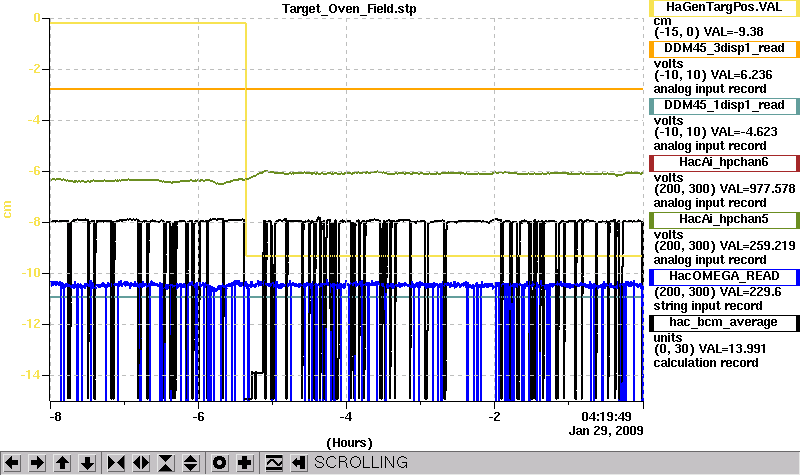This screenshot has width=800, height=475.
Task: Select HacAi_hpchan5 curve in legend
Action: (x=724, y=220)
